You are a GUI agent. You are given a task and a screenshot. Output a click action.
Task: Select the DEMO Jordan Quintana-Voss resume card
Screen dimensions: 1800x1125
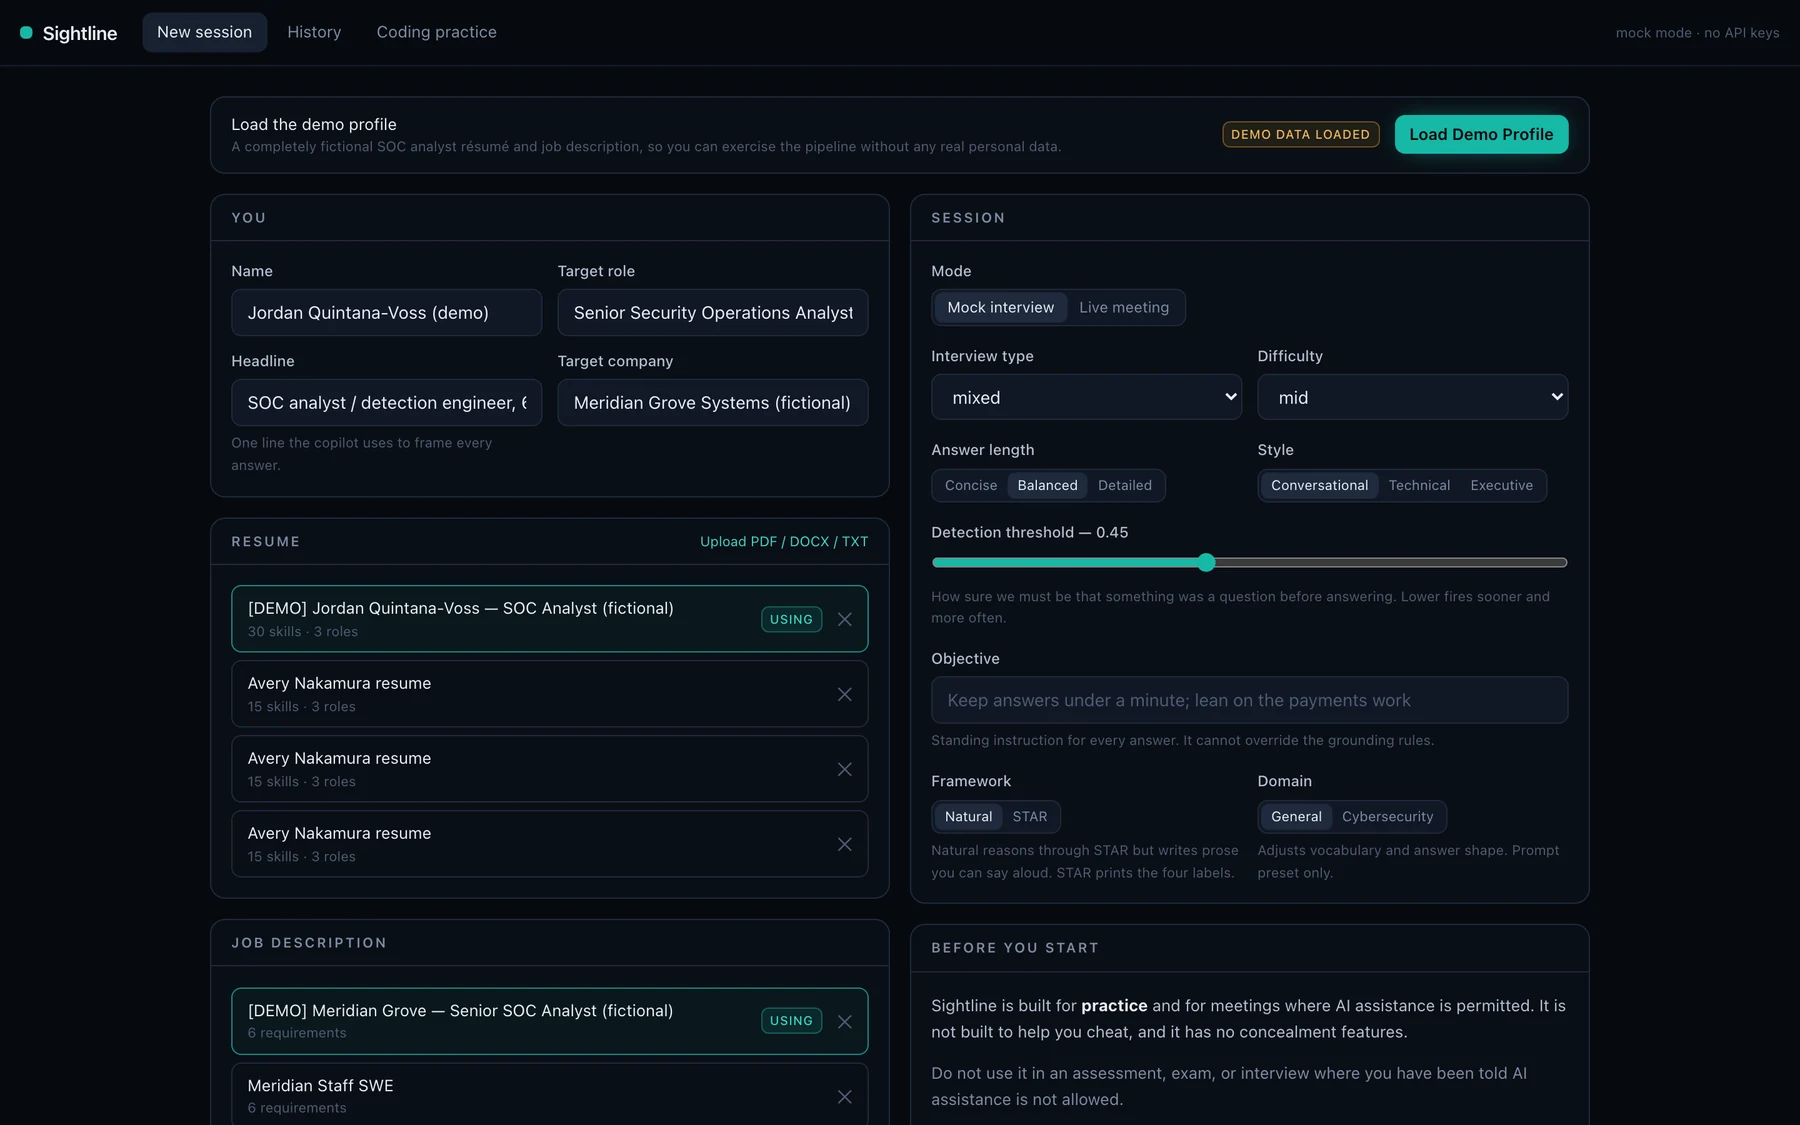(x=549, y=619)
